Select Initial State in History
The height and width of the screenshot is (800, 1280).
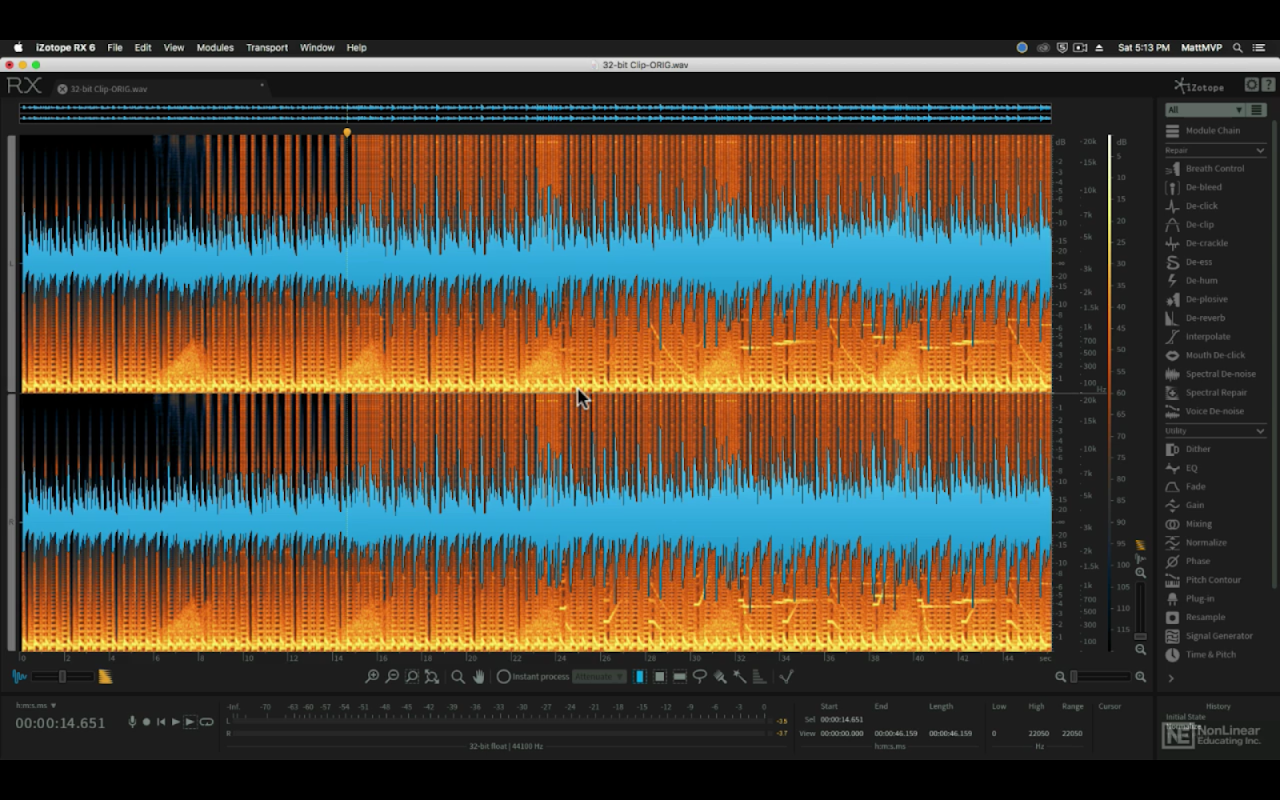tap(1186, 717)
